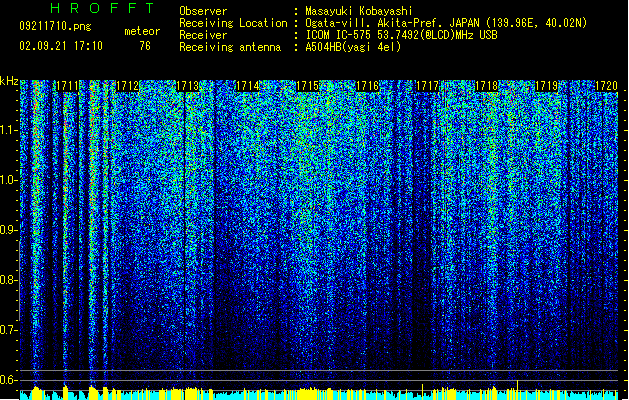
Task: Click the 0.9 kHz axis tick label
Action: [x=8, y=230]
